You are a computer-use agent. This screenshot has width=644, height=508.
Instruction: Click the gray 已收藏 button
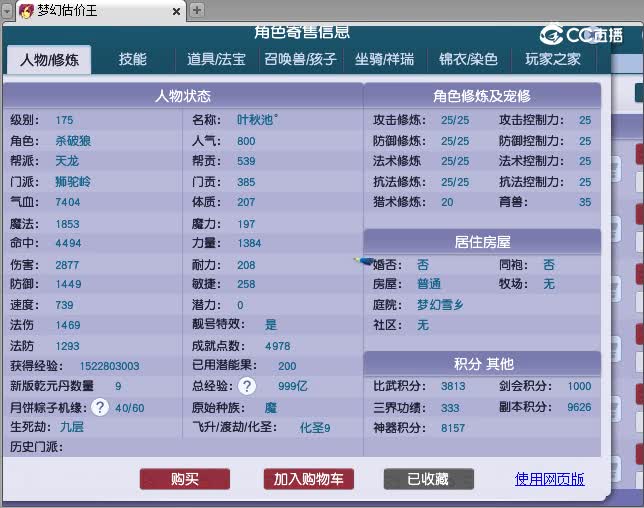[428, 479]
